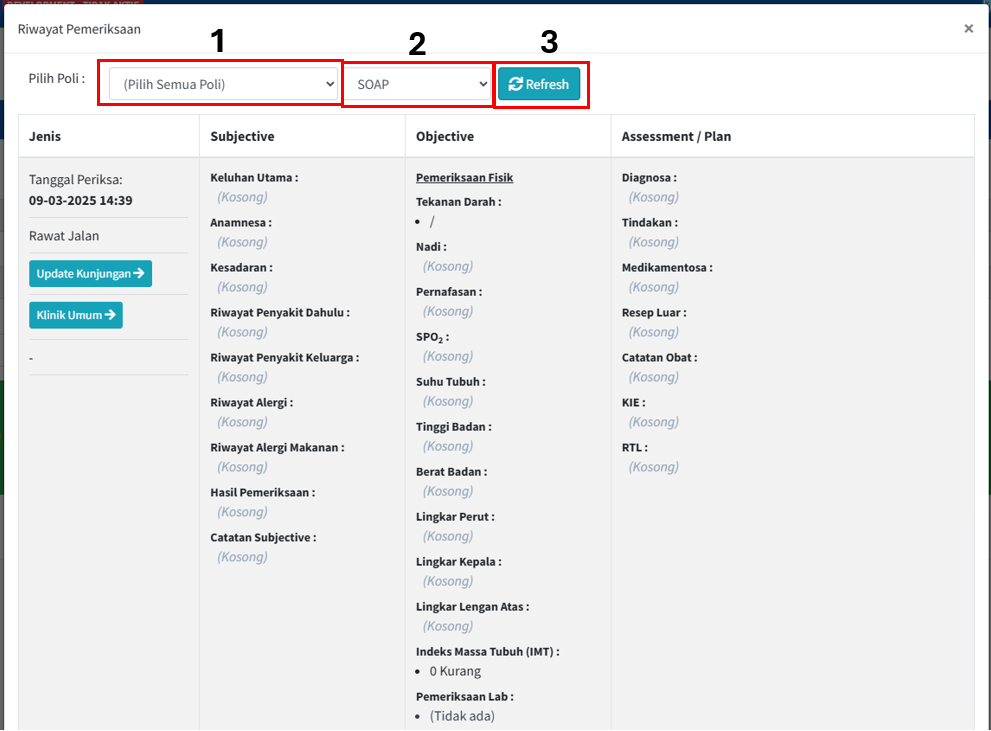Open the "Pilih Semua Poli" dropdown
991x731 pixels.
223,85
